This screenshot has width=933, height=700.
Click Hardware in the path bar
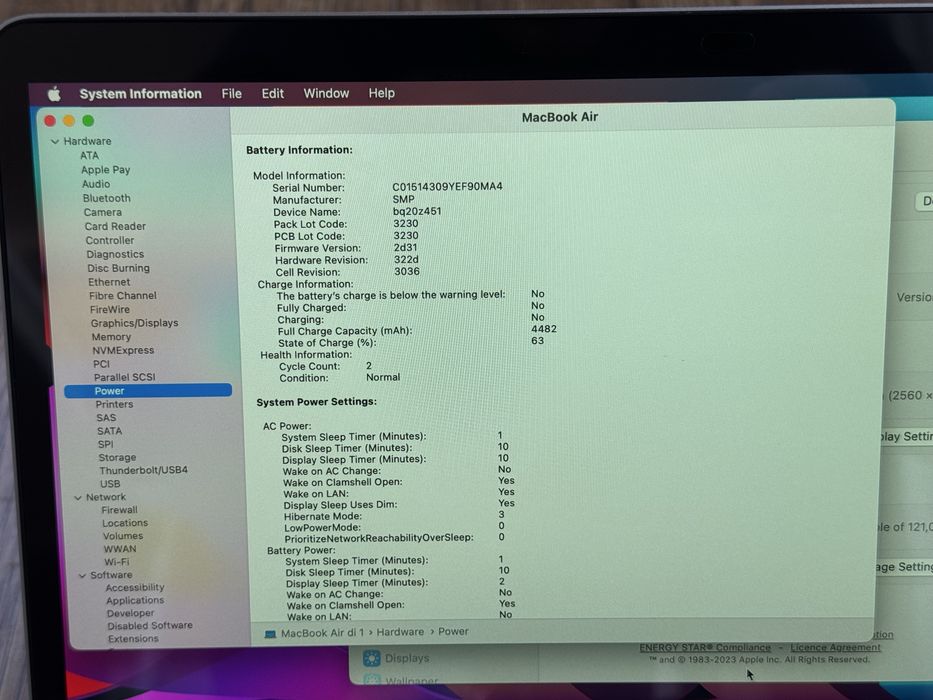point(400,632)
